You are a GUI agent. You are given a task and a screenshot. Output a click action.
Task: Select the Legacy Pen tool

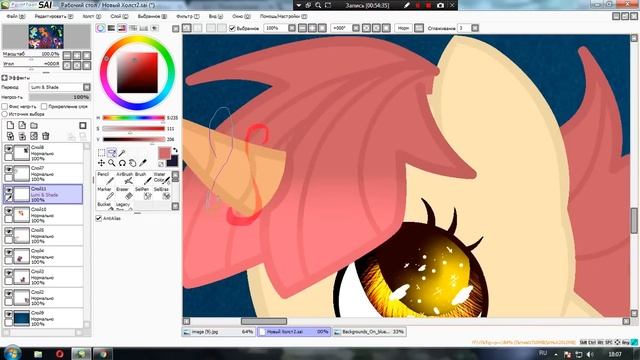point(125,206)
